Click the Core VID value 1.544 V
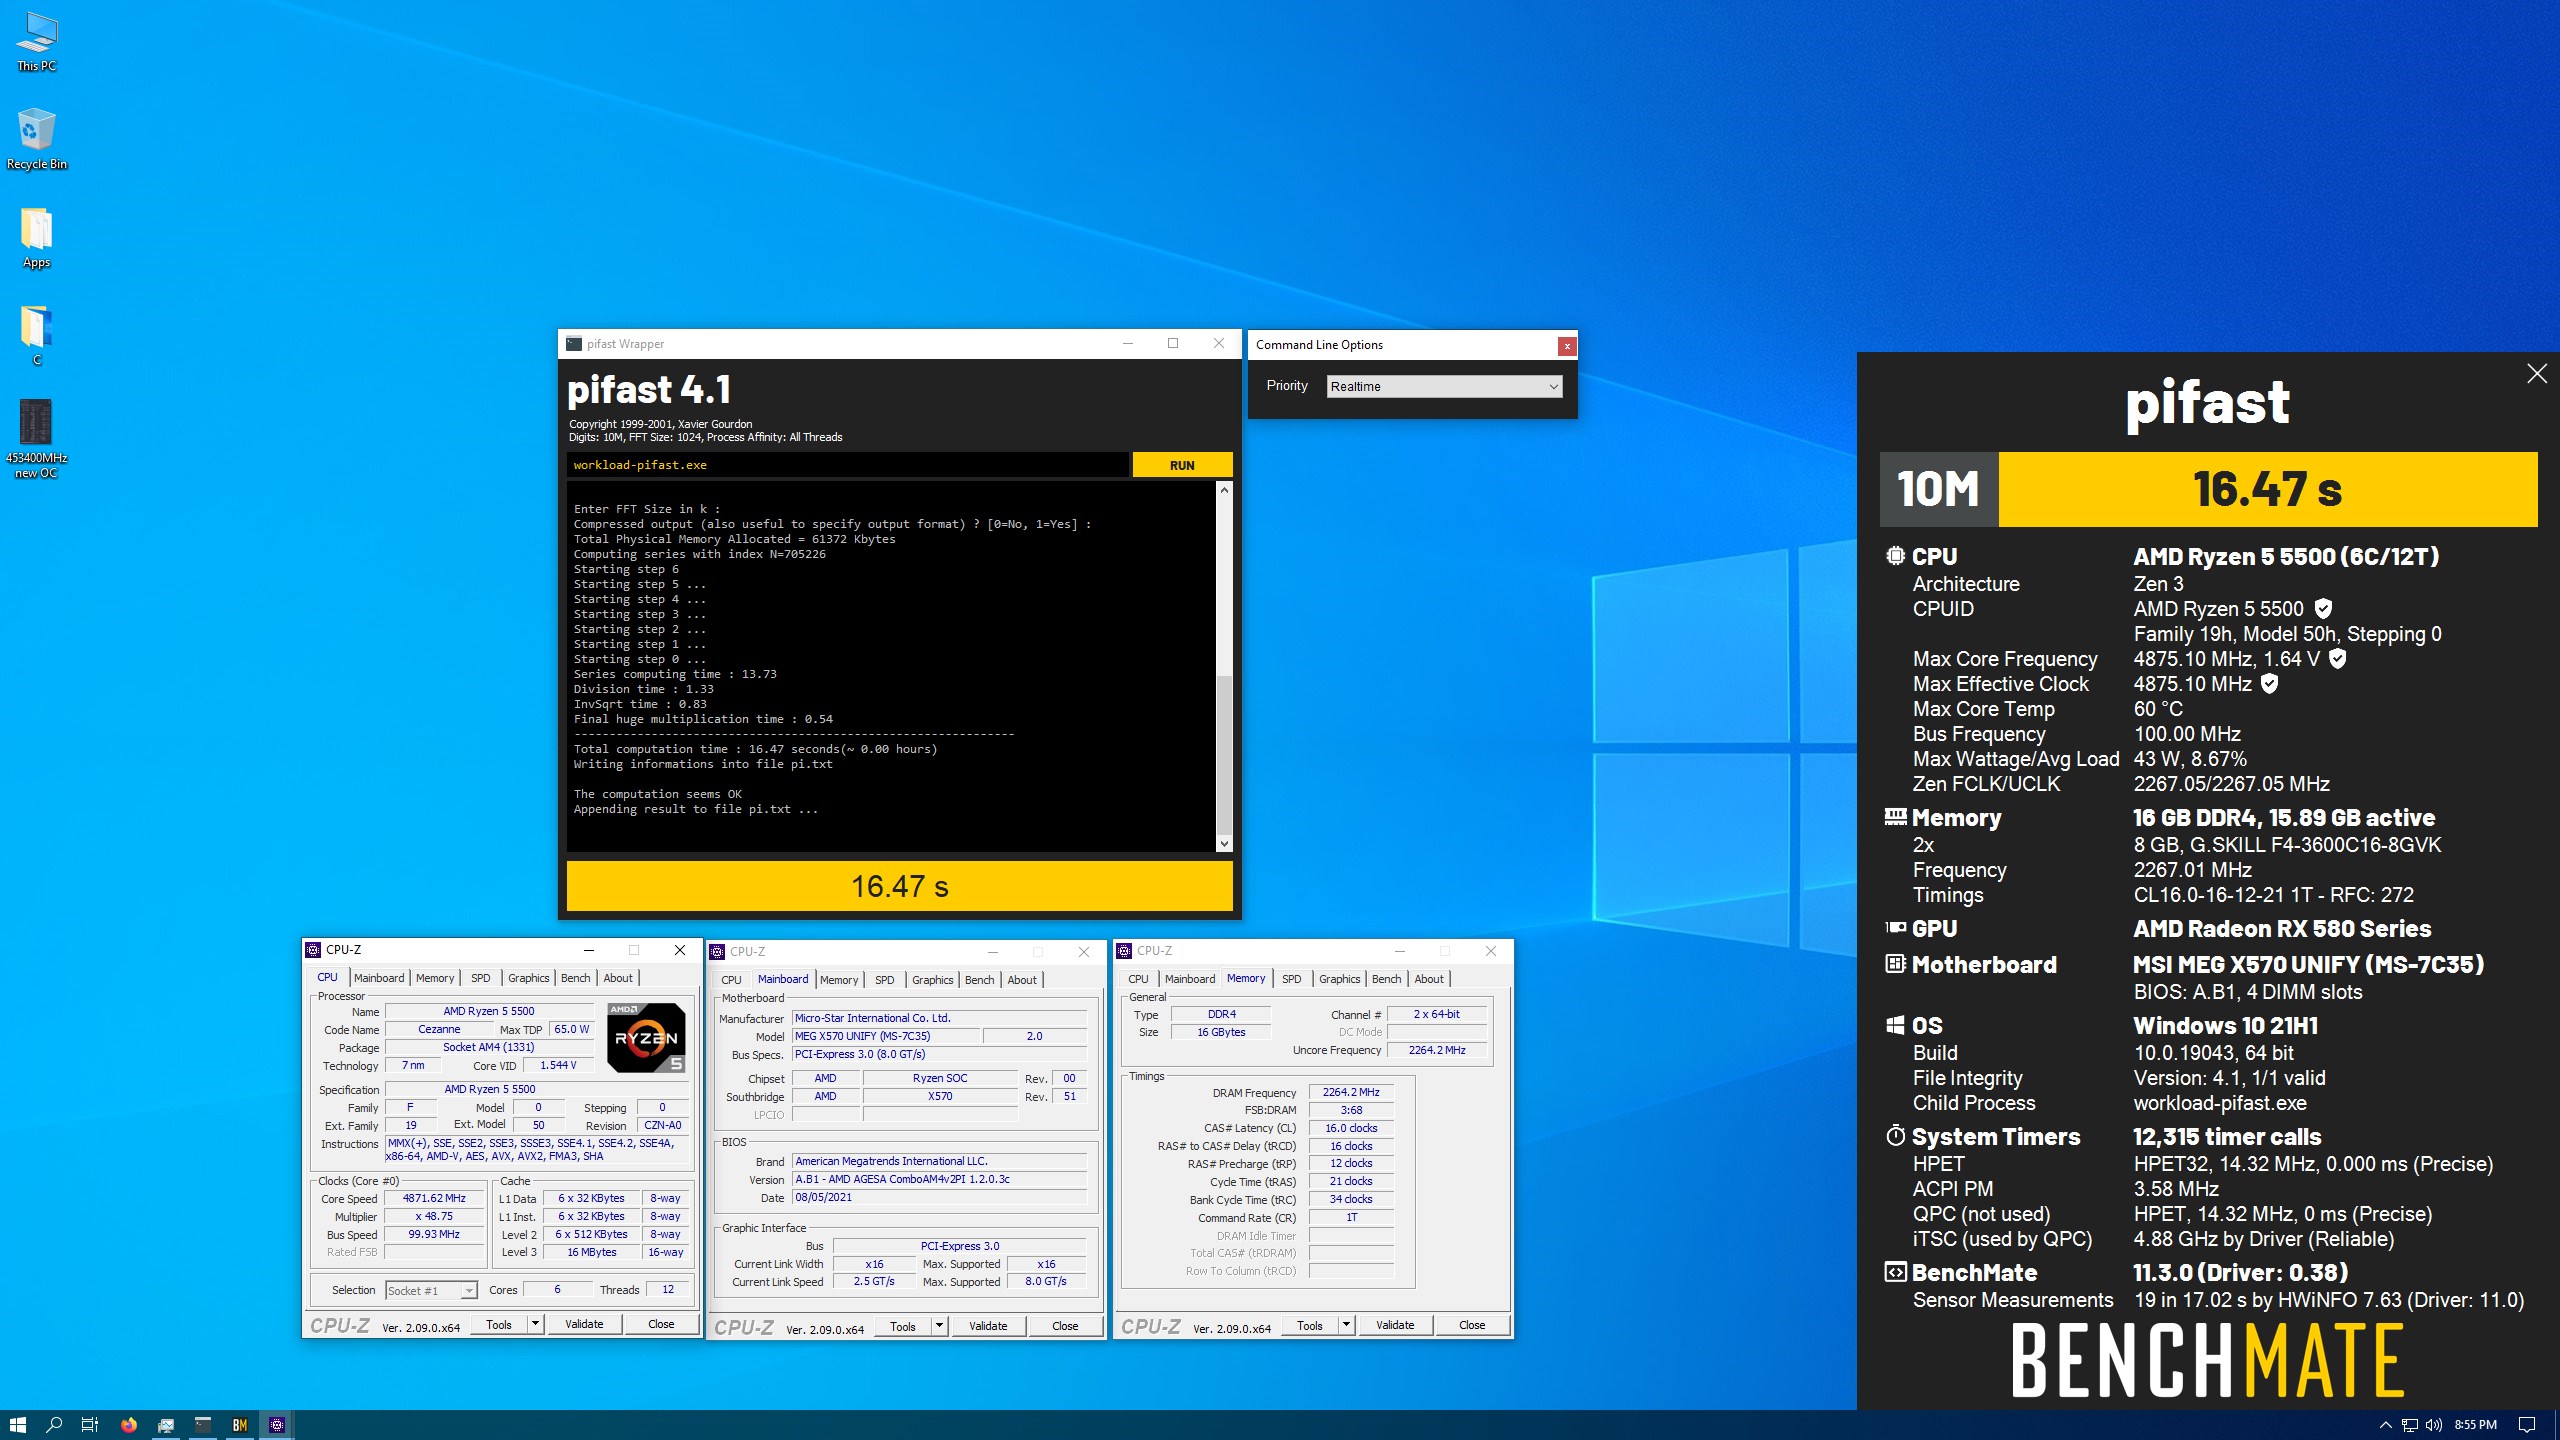Screen dimensions: 2560x1440 559,1065
